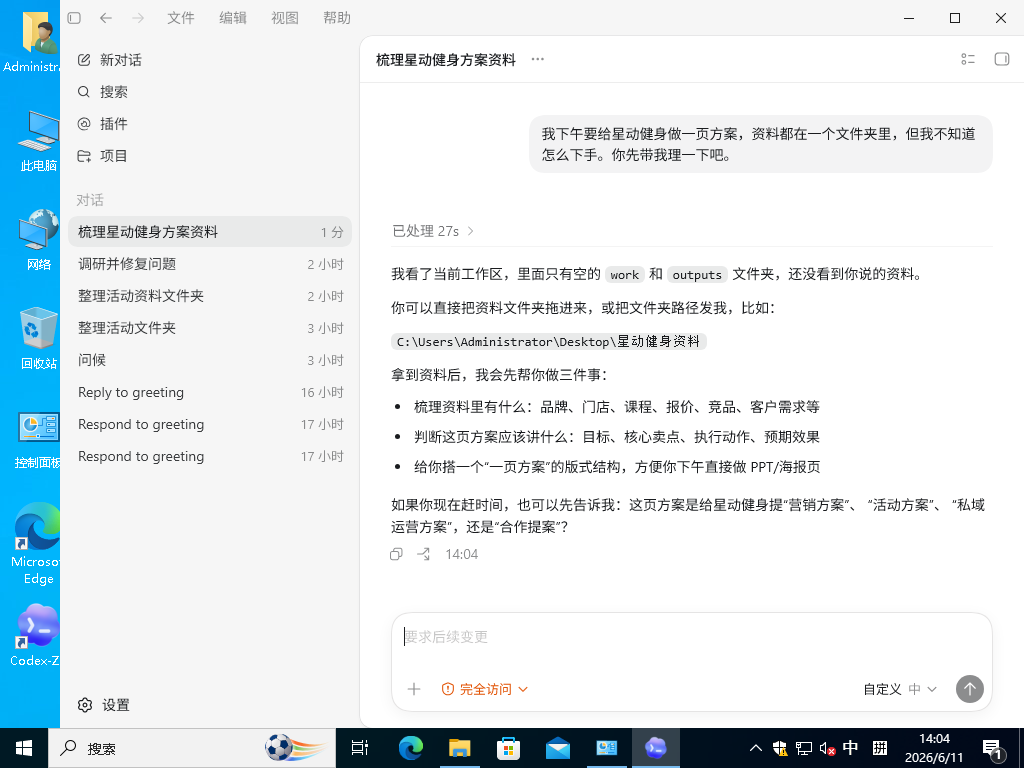Open conversation Reply to greeting
The height and width of the screenshot is (768, 1024).
point(210,392)
